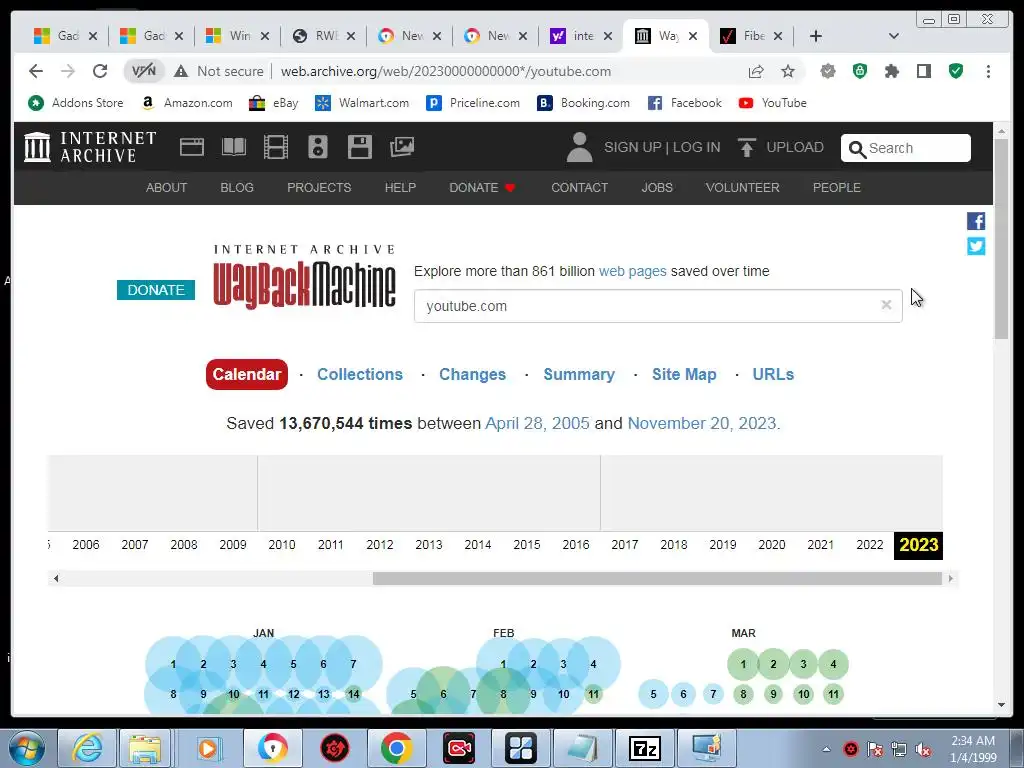Bookmark this page with star icon
Screen dimensions: 1024x768
(788, 71)
